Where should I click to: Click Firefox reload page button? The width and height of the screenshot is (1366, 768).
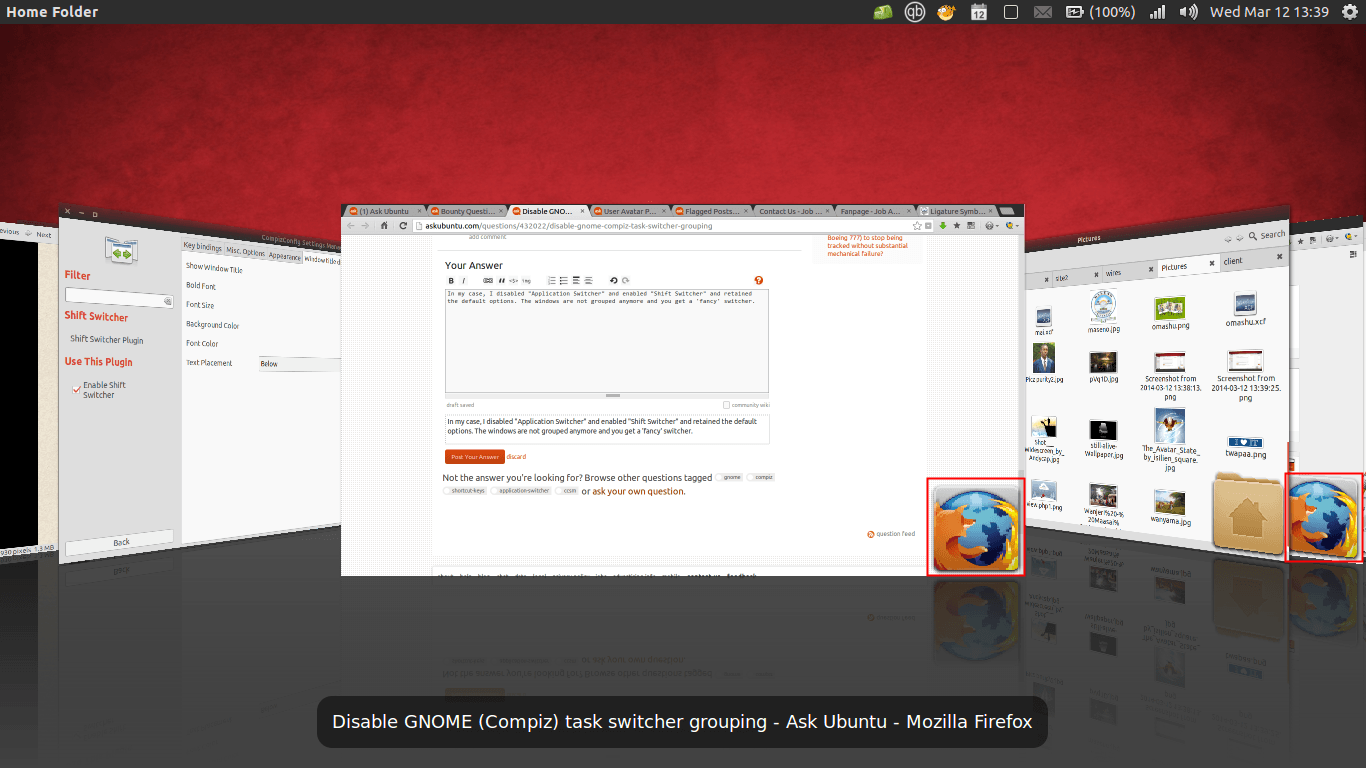[x=403, y=226]
